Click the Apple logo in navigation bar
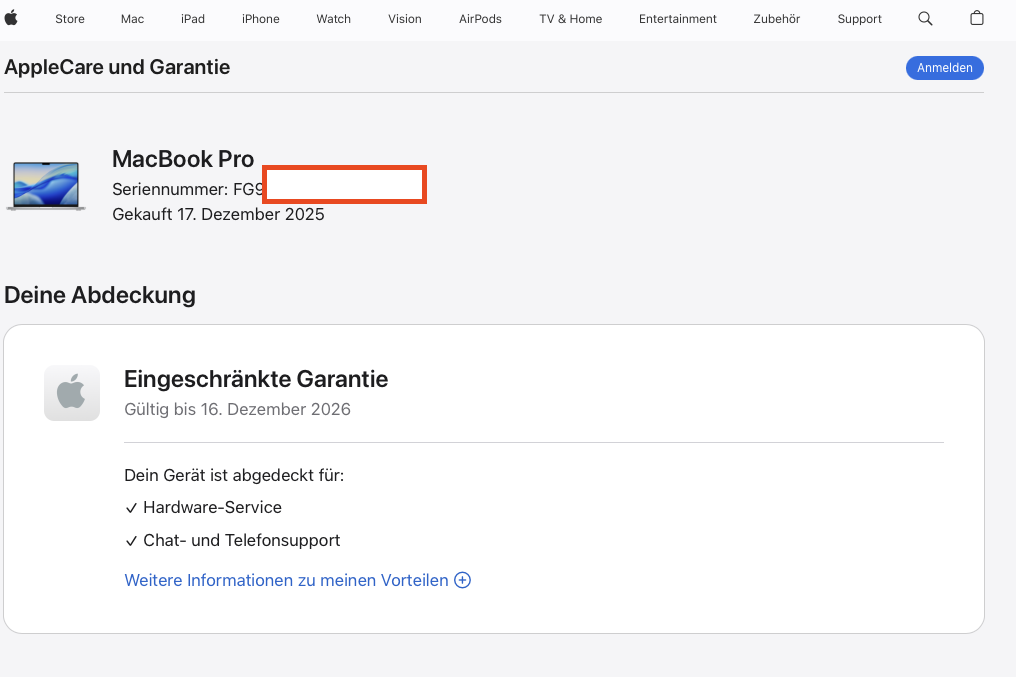The width and height of the screenshot is (1016, 677). click(x=12, y=18)
